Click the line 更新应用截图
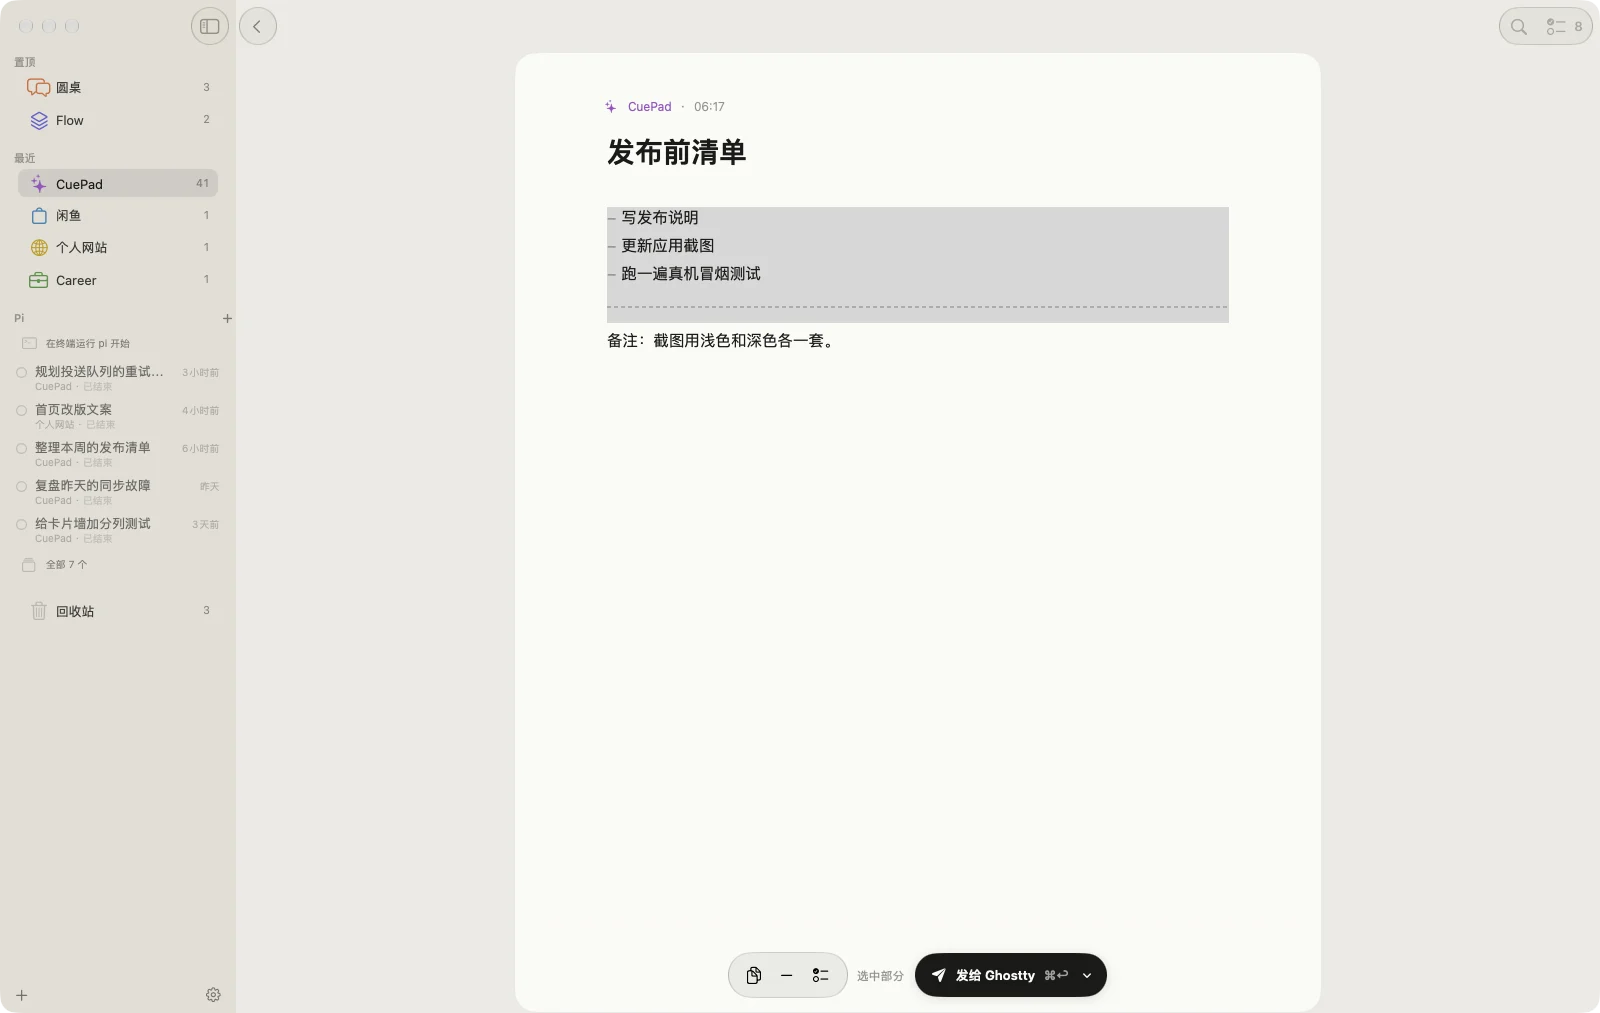1600x1013 pixels. pyautogui.click(x=668, y=246)
